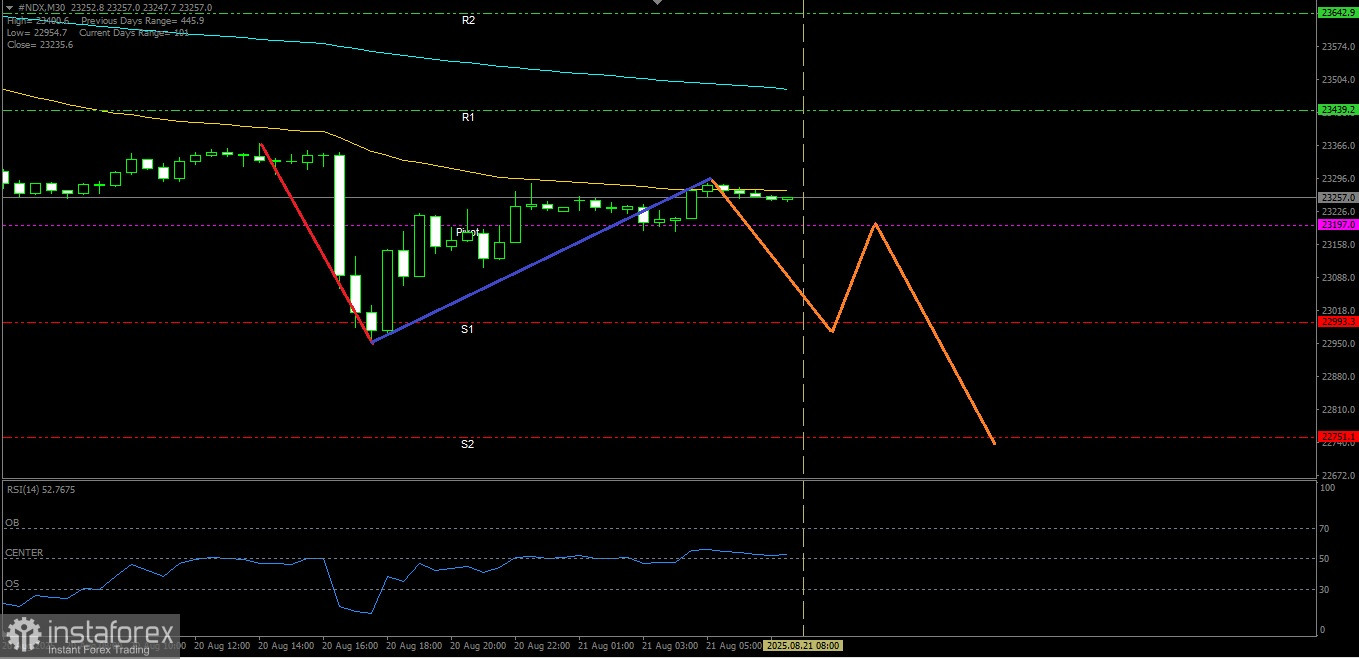Open the #NDX,M30 chart dropdown triangle
This screenshot has width=1359, height=659.
[9, 7]
